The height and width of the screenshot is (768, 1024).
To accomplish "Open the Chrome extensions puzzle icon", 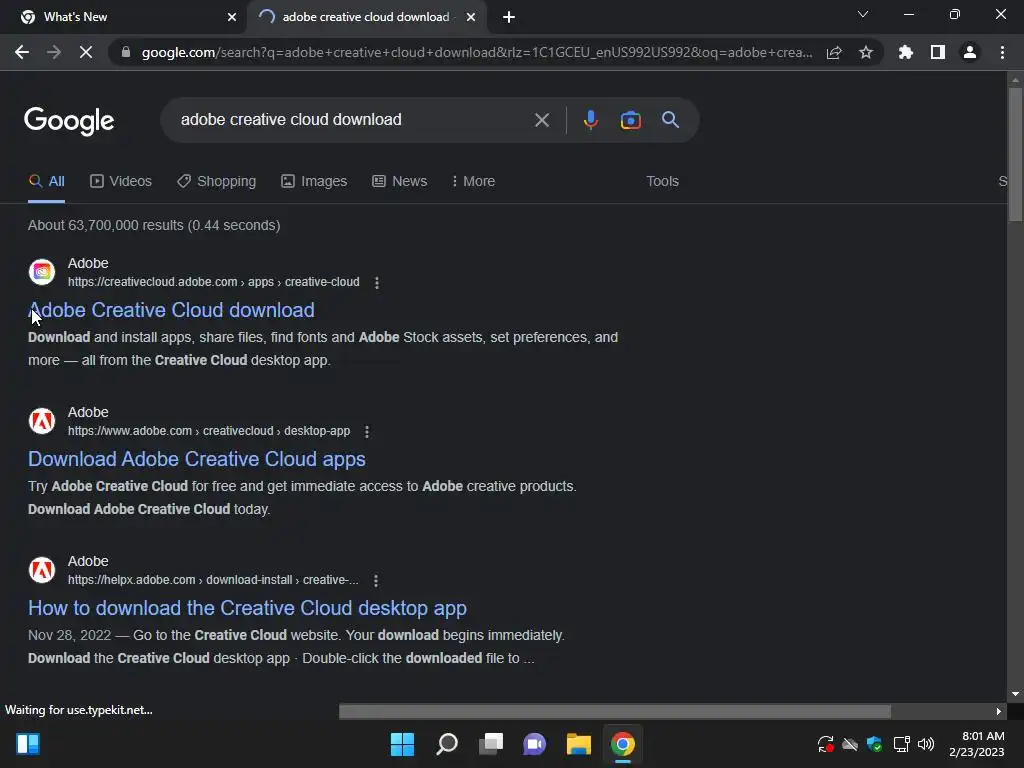I will coord(906,52).
